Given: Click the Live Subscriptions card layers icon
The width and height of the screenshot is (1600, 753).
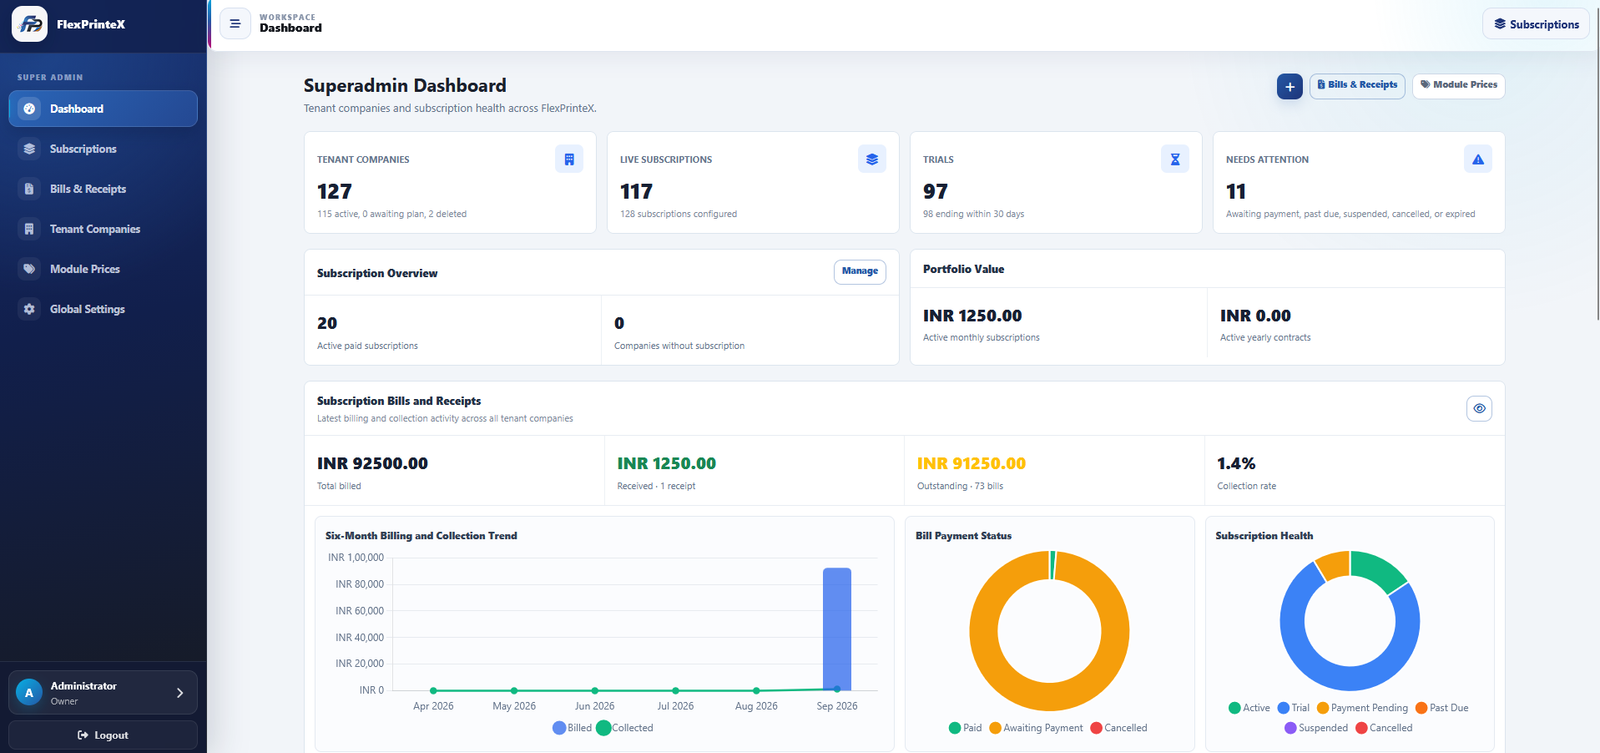Looking at the screenshot, I should tap(872, 159).
